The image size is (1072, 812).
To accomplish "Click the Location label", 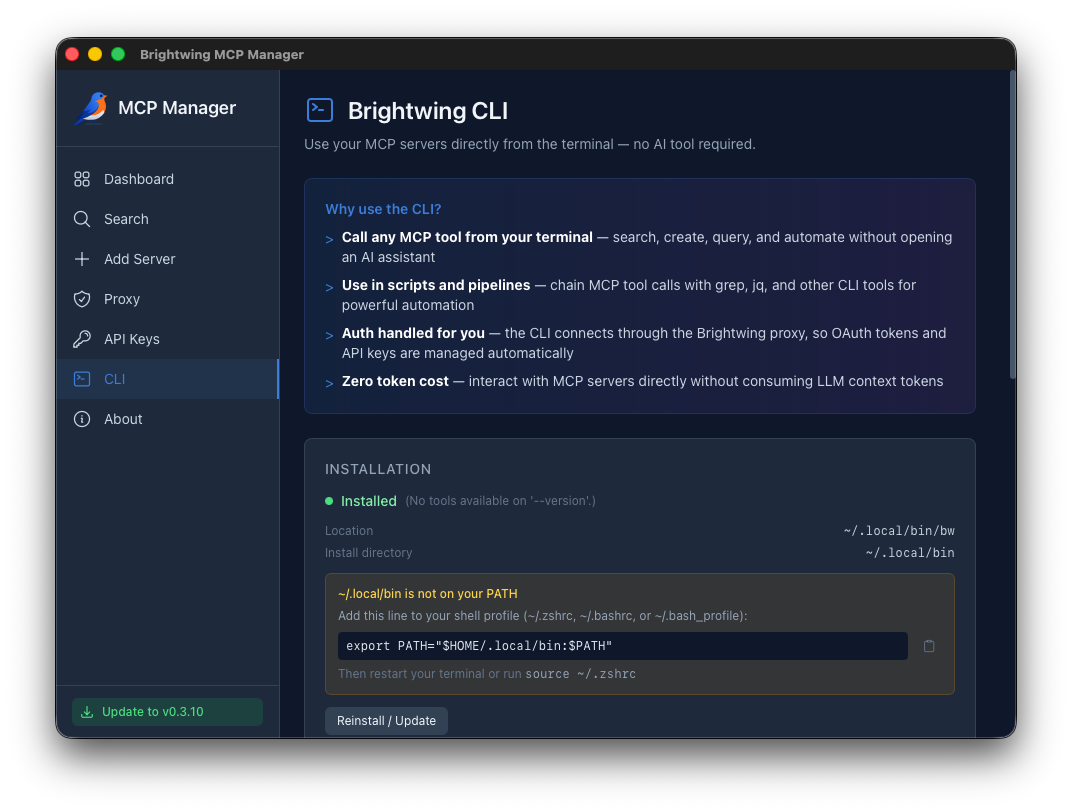I will (349, 531).
